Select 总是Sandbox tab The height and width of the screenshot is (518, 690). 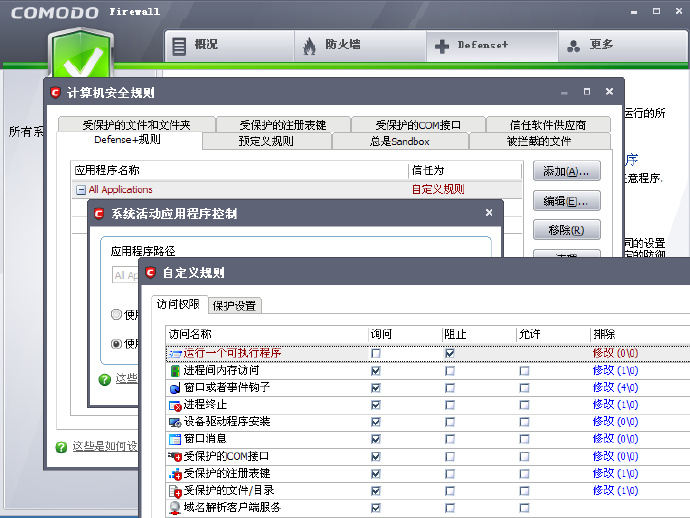pos(400,141)
